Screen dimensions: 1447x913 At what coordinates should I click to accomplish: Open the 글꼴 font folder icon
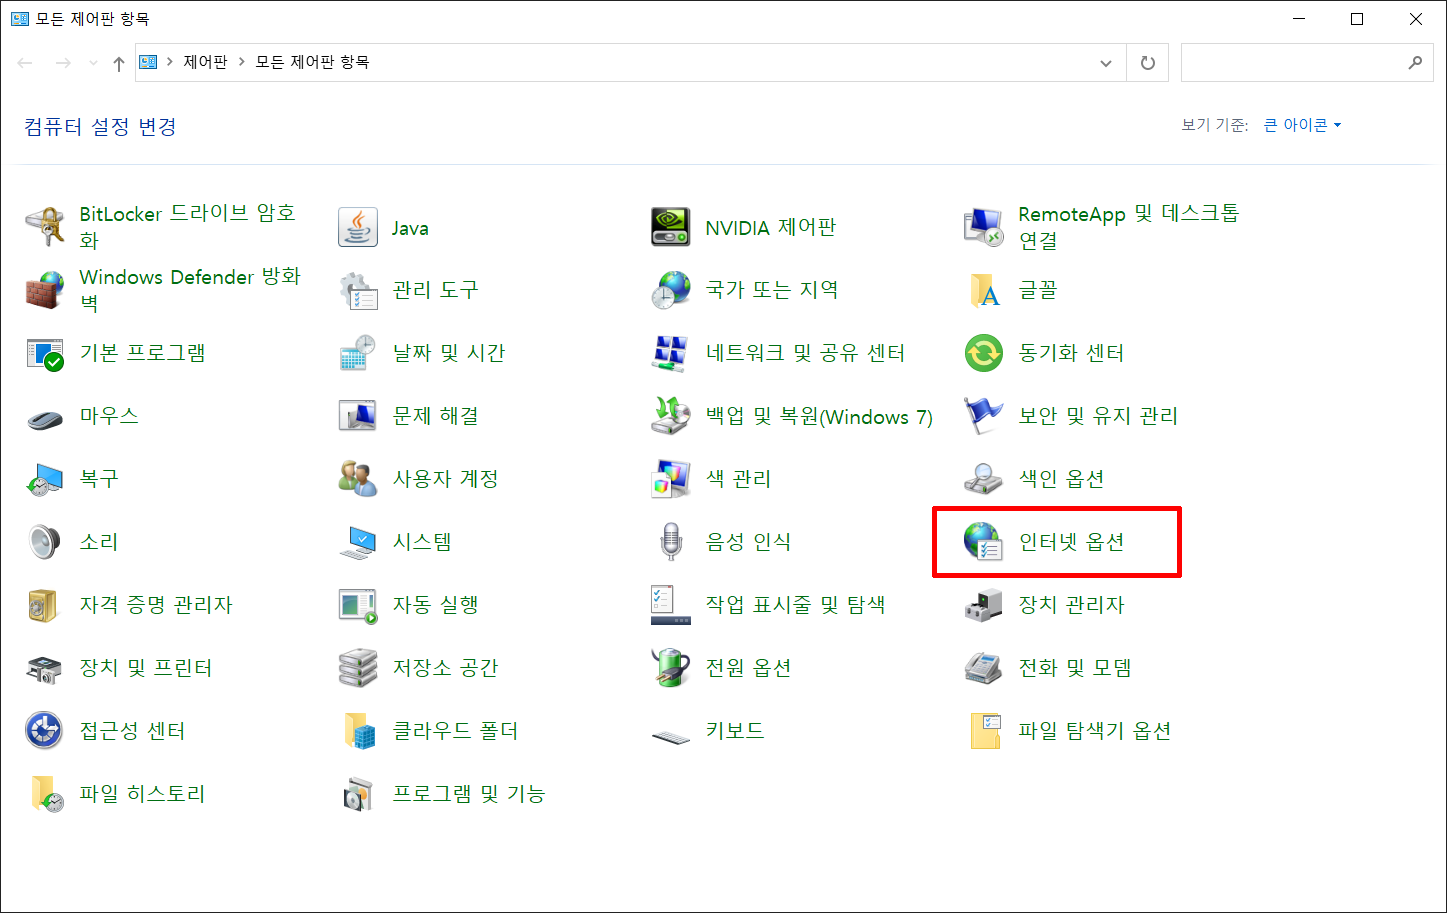tap(983, 290)
